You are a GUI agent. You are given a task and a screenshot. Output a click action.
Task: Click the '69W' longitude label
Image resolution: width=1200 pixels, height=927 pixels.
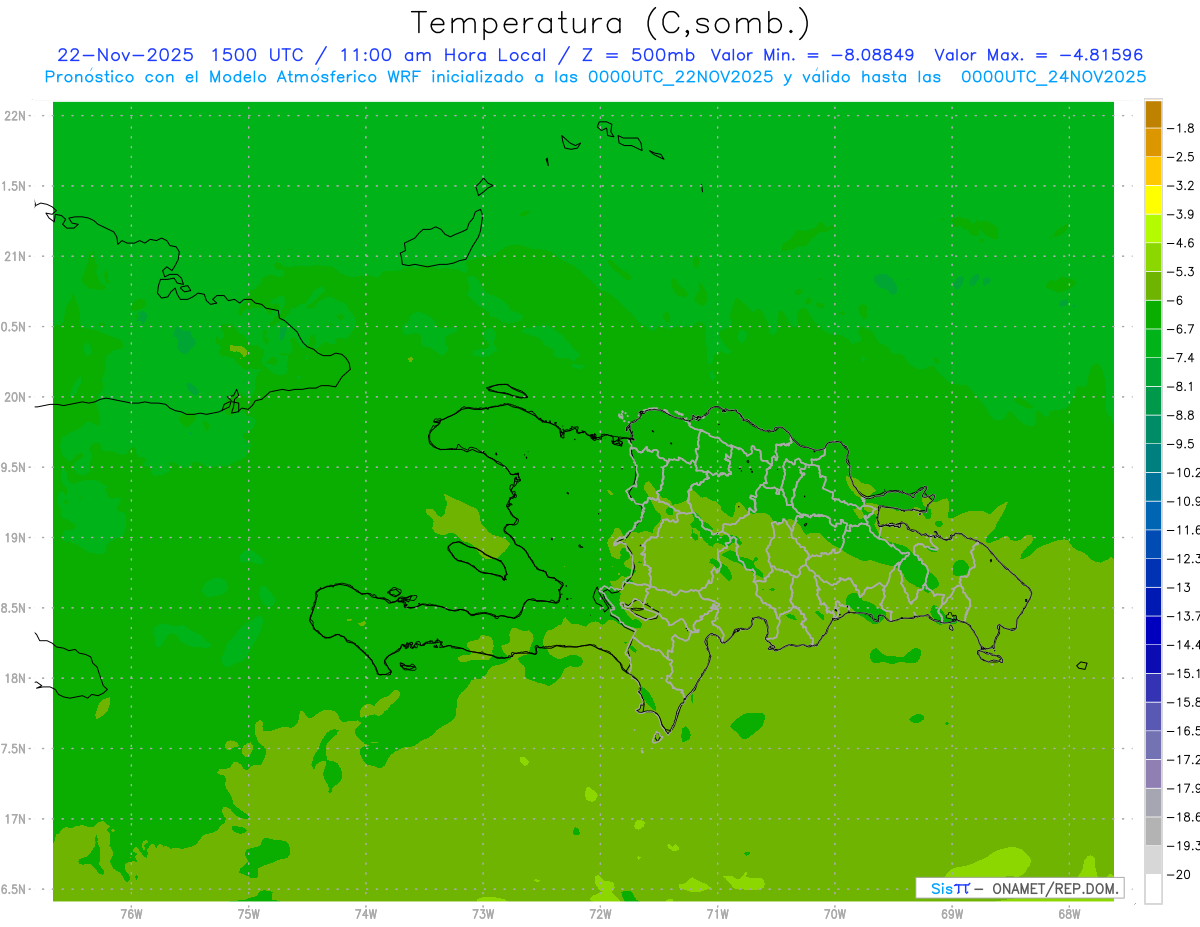pos(952,914)
